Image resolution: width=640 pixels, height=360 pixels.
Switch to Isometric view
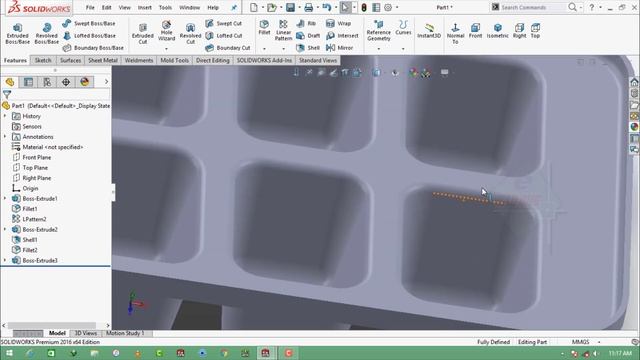498,31
